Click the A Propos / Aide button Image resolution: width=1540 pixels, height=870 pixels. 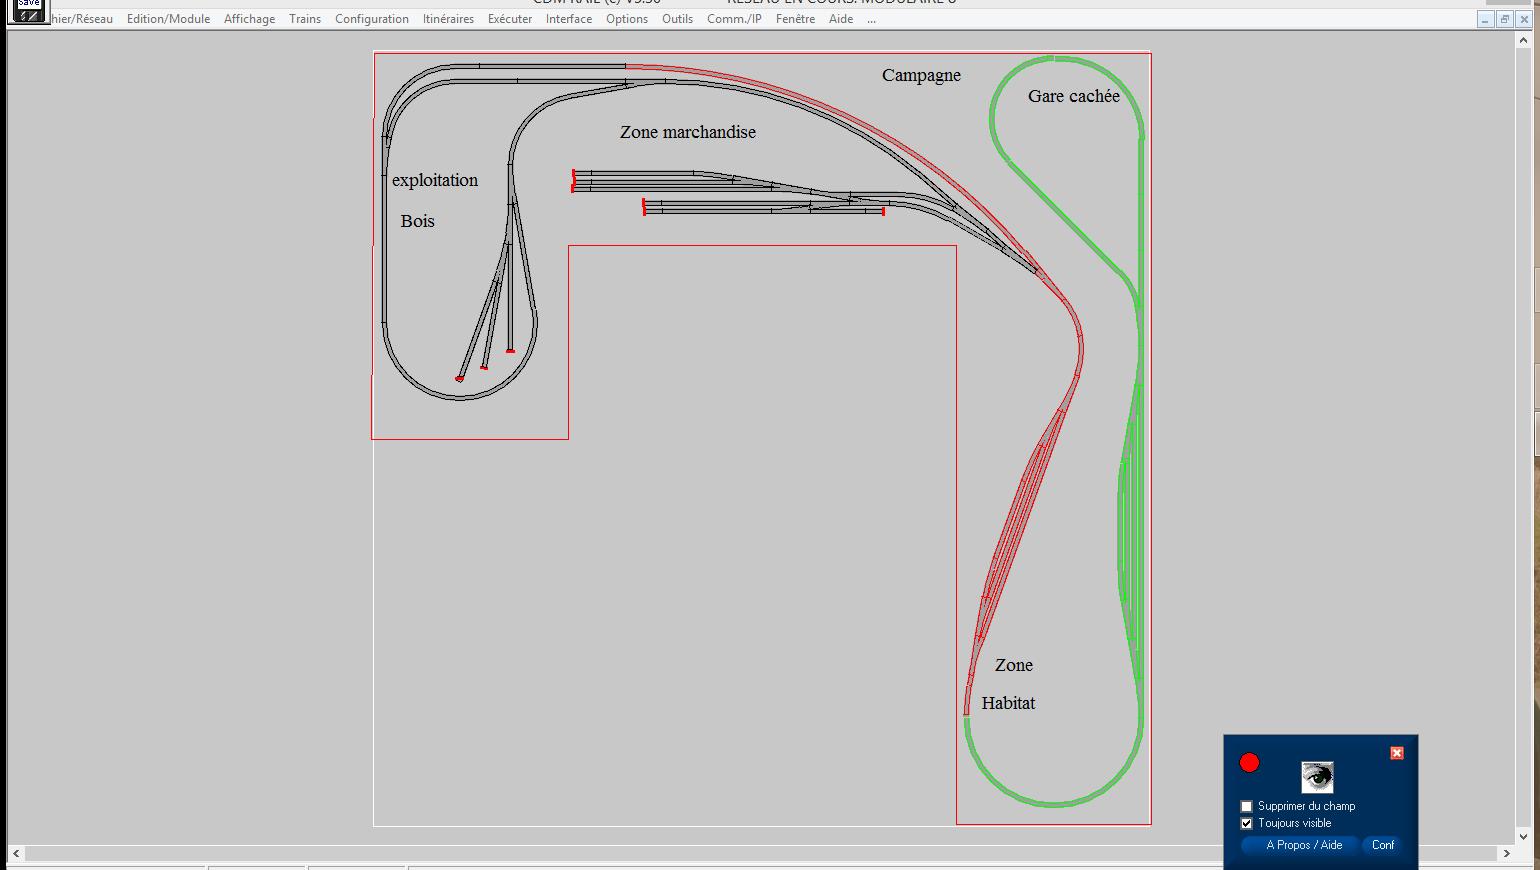pos(1303,845)
